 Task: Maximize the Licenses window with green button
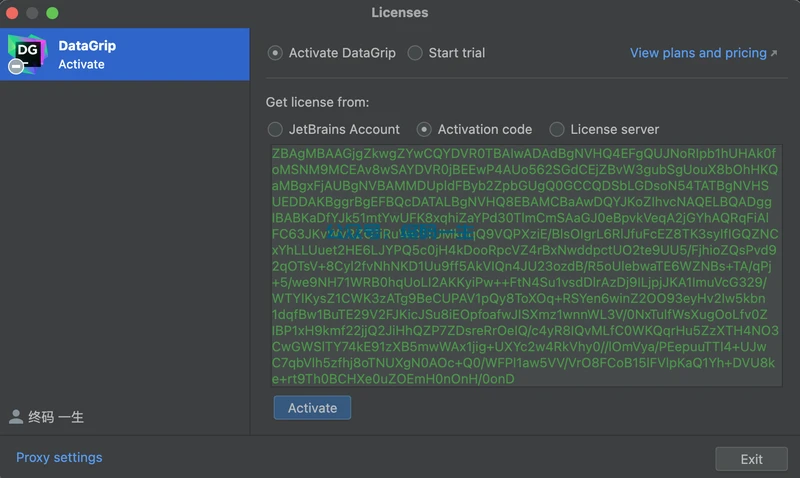52,13
